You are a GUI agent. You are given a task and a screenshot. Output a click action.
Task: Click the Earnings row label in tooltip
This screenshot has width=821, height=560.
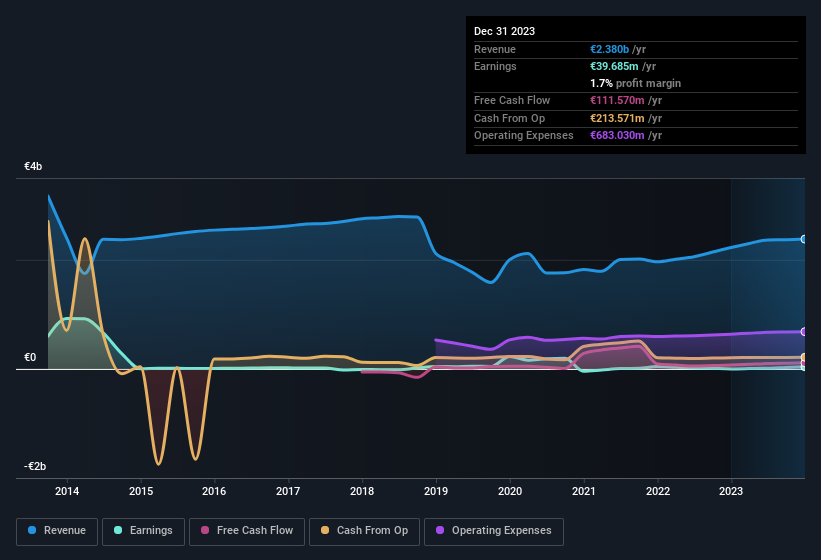click(x=495, y=66)
